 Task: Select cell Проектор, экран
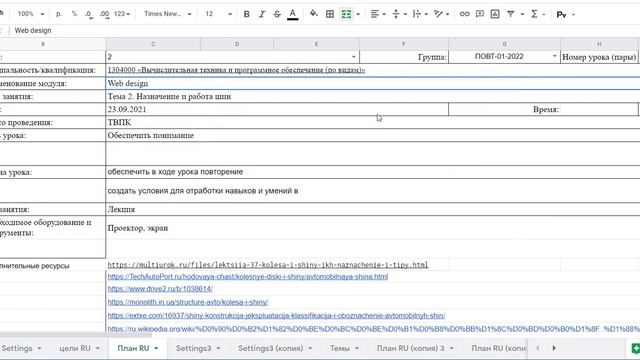point(373,228)
